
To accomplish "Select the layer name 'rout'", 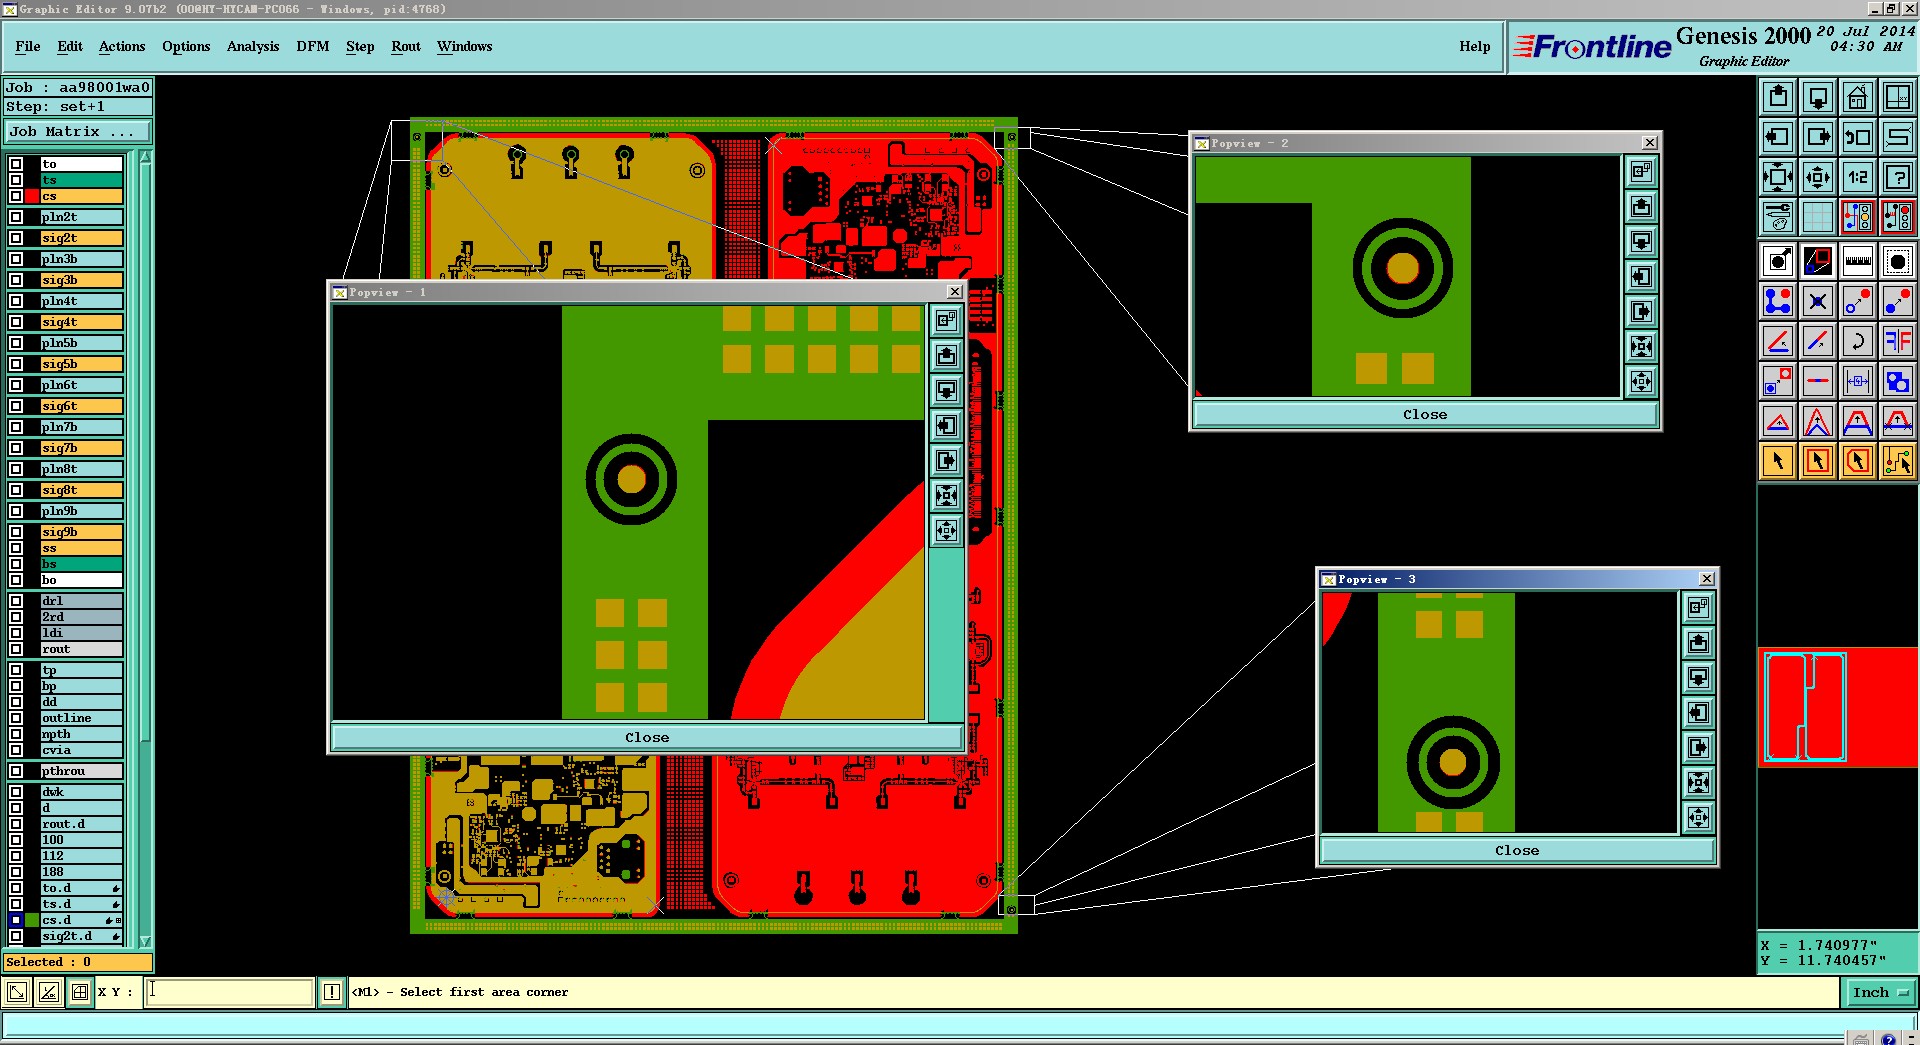I will tap(81, 649).
